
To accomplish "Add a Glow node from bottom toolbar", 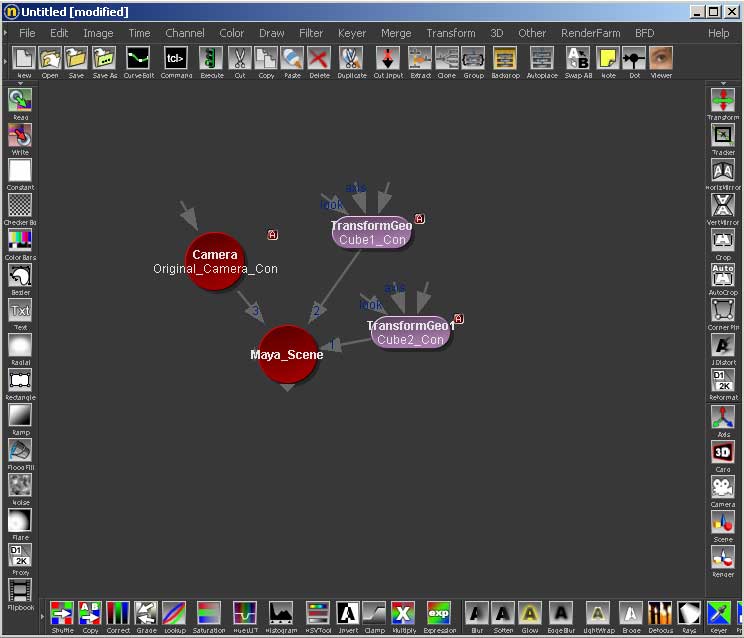I will 530,613.
